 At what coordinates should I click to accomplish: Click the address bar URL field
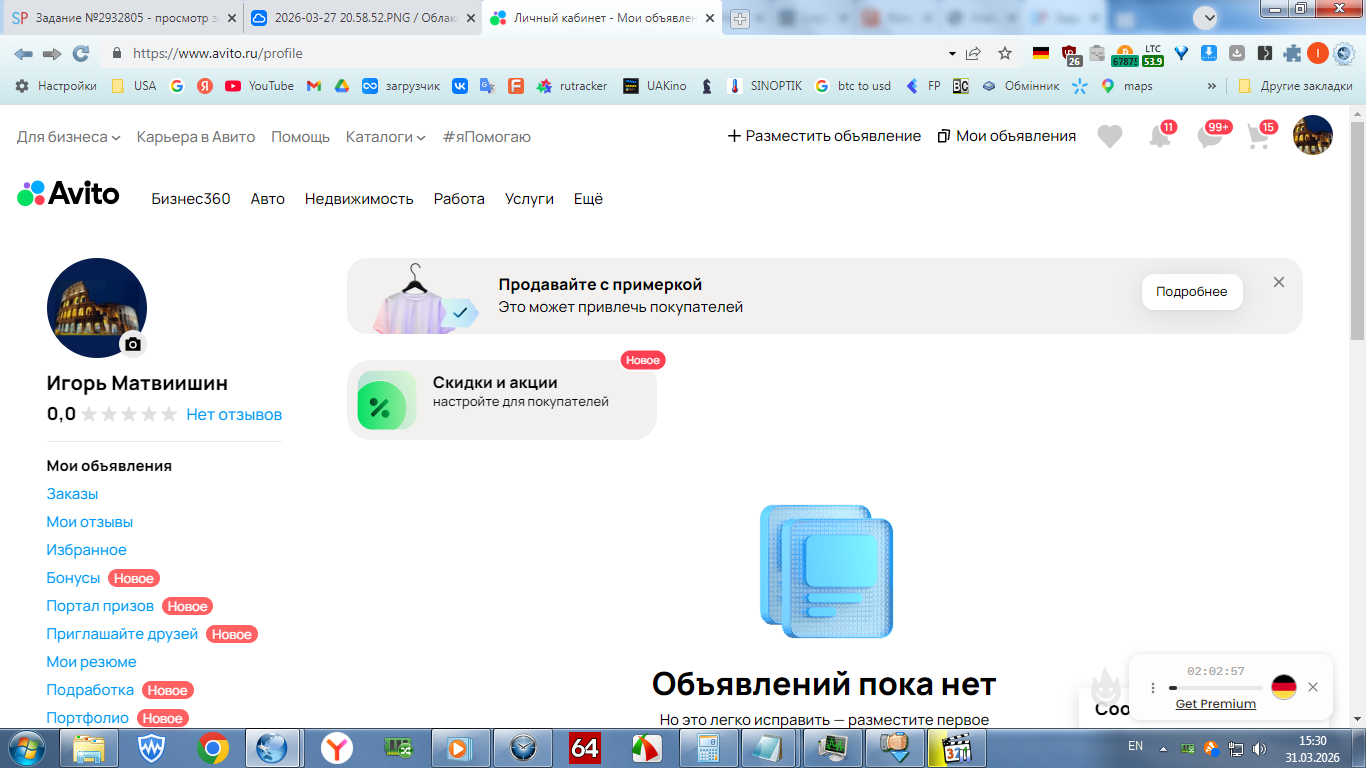pyautogui.click(x=530, y=53)
